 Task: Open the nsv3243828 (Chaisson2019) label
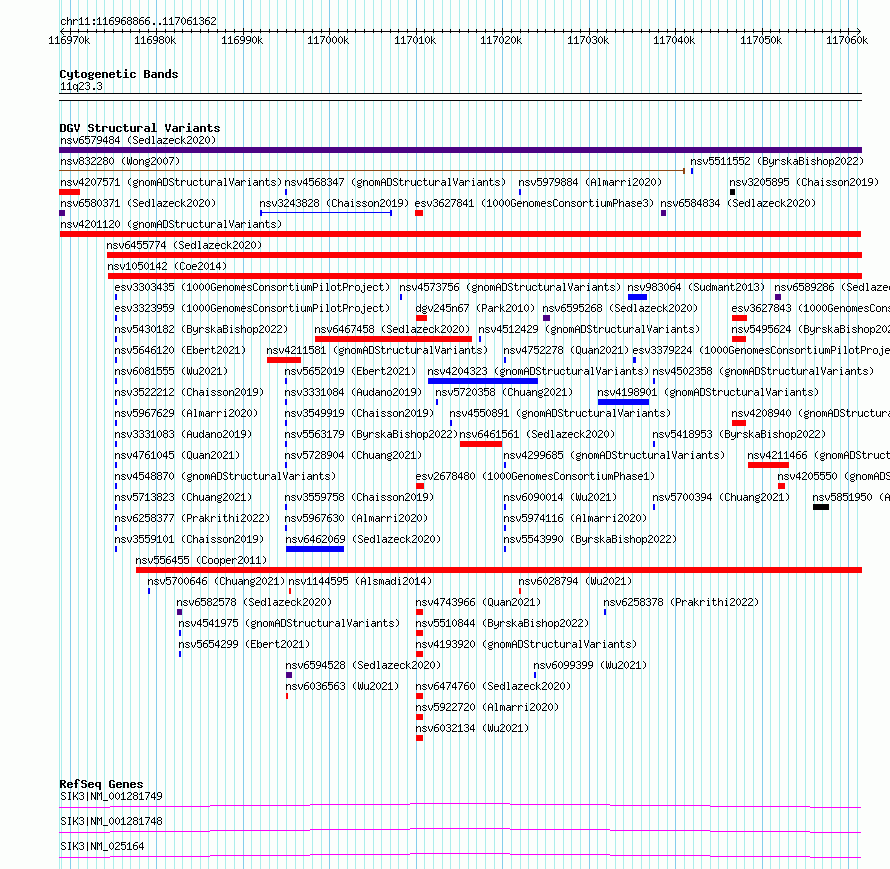(334, 203)
